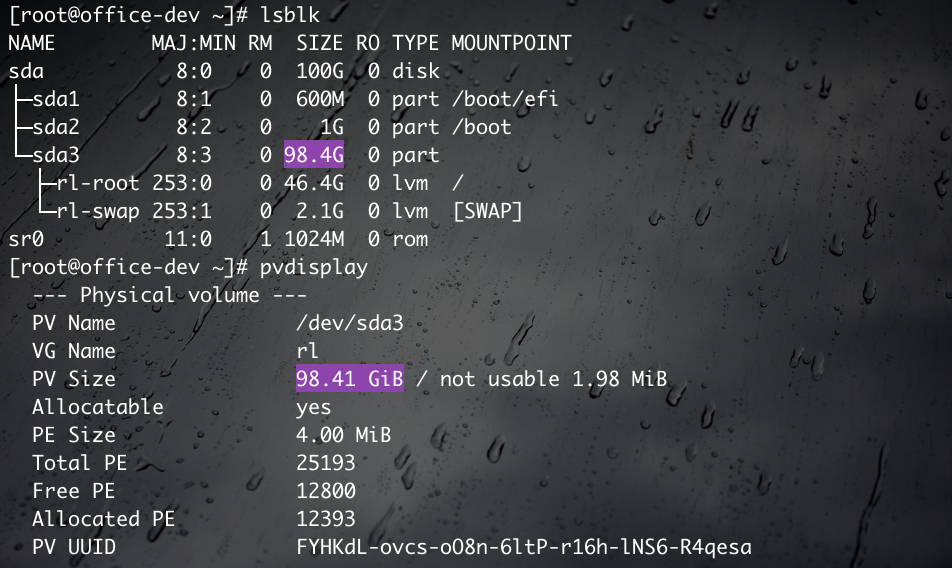
Task: Click the /dev/sda3 PV Name value
Action: coord(350,323)
